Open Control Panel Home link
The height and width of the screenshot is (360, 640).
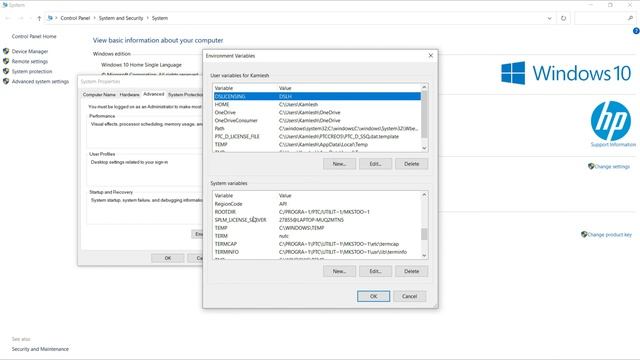click(x=34, y=36)
